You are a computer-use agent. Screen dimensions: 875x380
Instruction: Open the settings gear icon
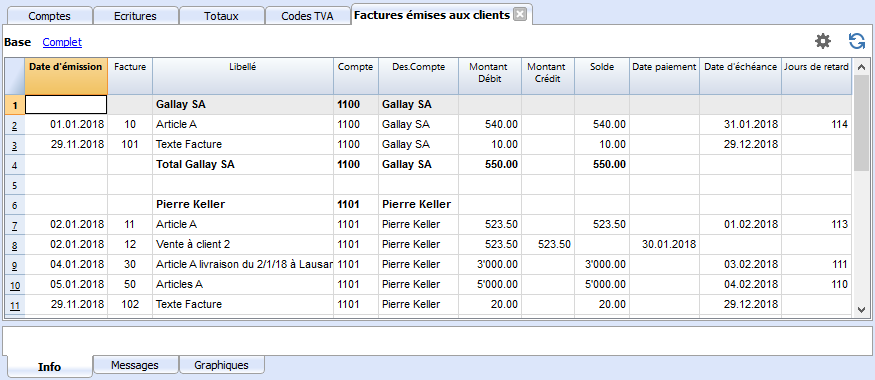click(823, 41)
